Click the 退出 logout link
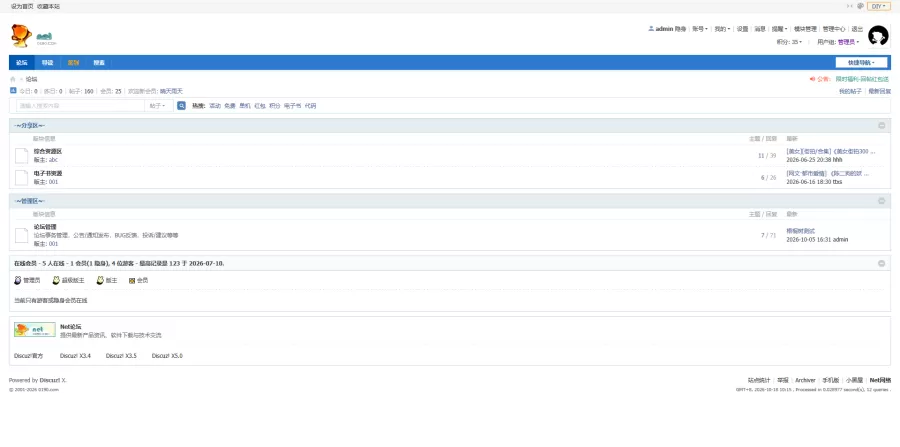Viewport: 900px width, 447px height. [x=857, y=29]
